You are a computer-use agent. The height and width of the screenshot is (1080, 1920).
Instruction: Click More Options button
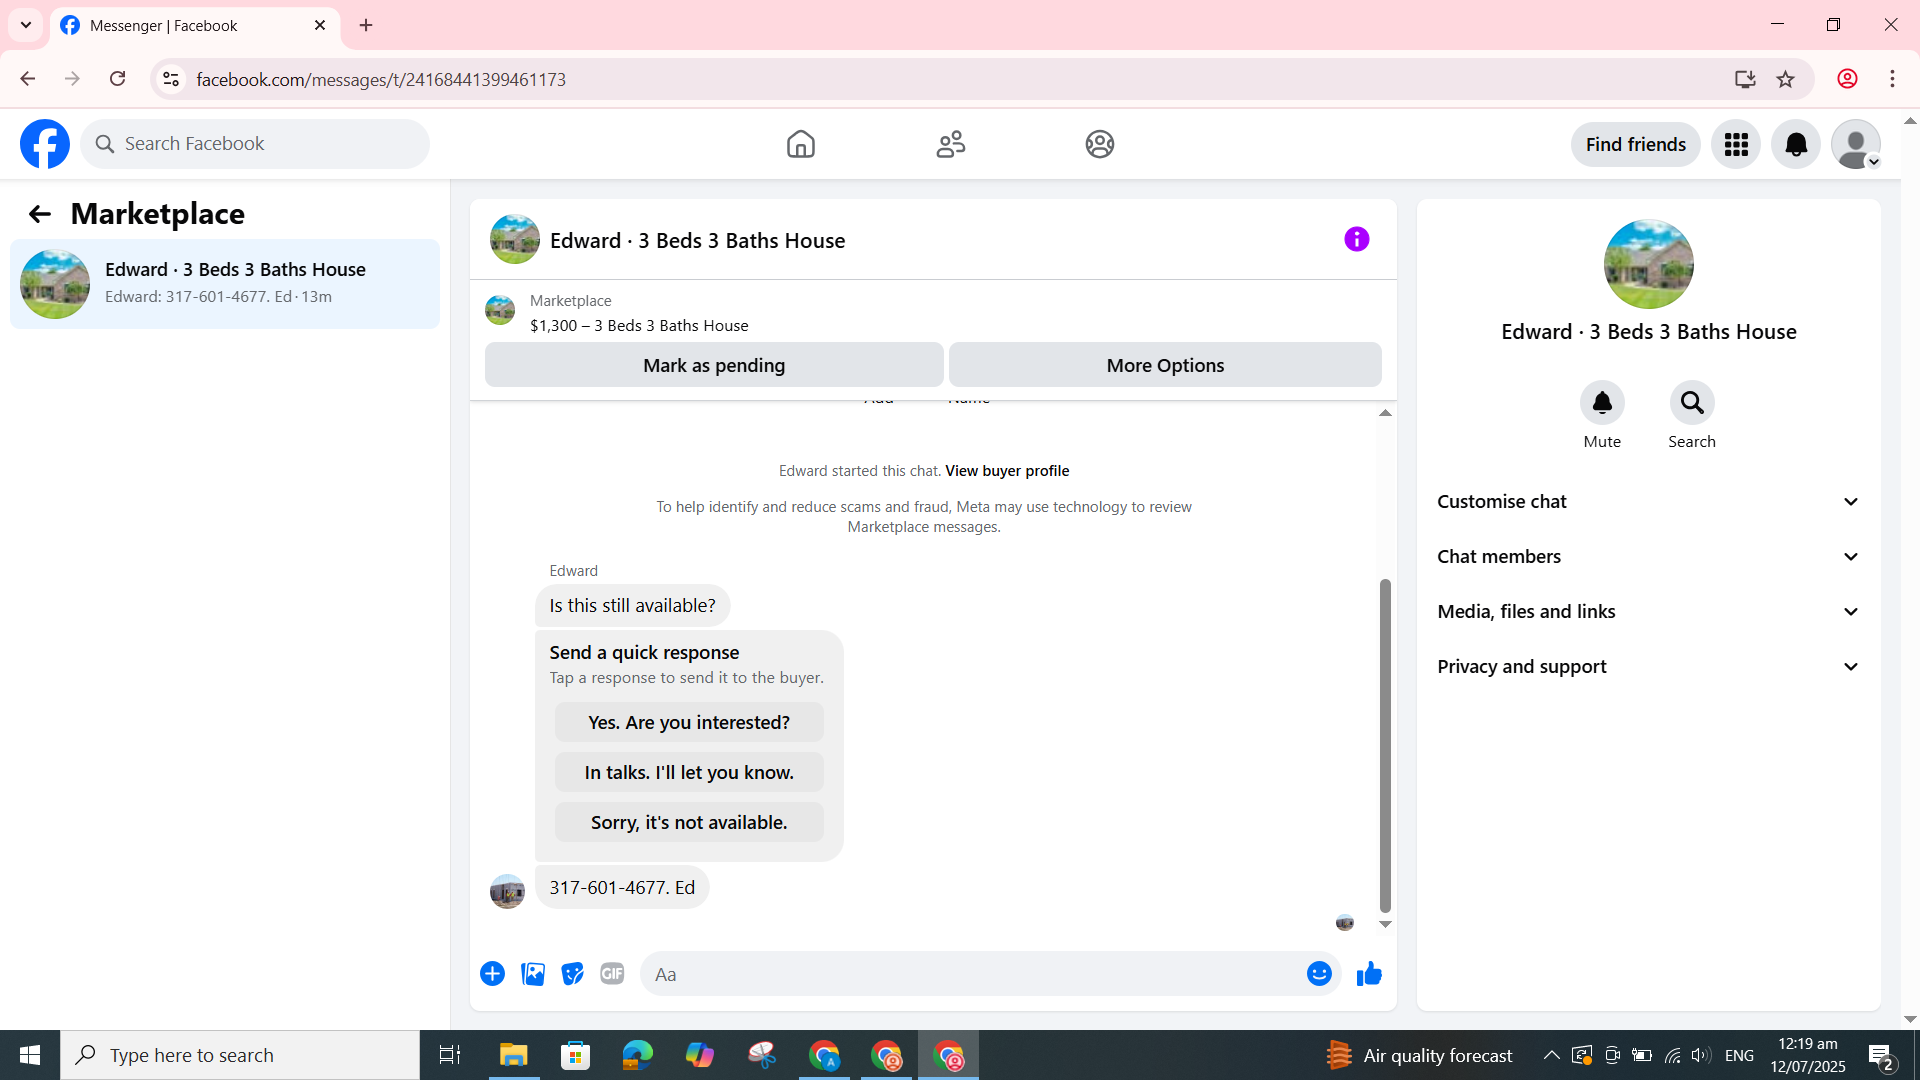[1165, 365]
